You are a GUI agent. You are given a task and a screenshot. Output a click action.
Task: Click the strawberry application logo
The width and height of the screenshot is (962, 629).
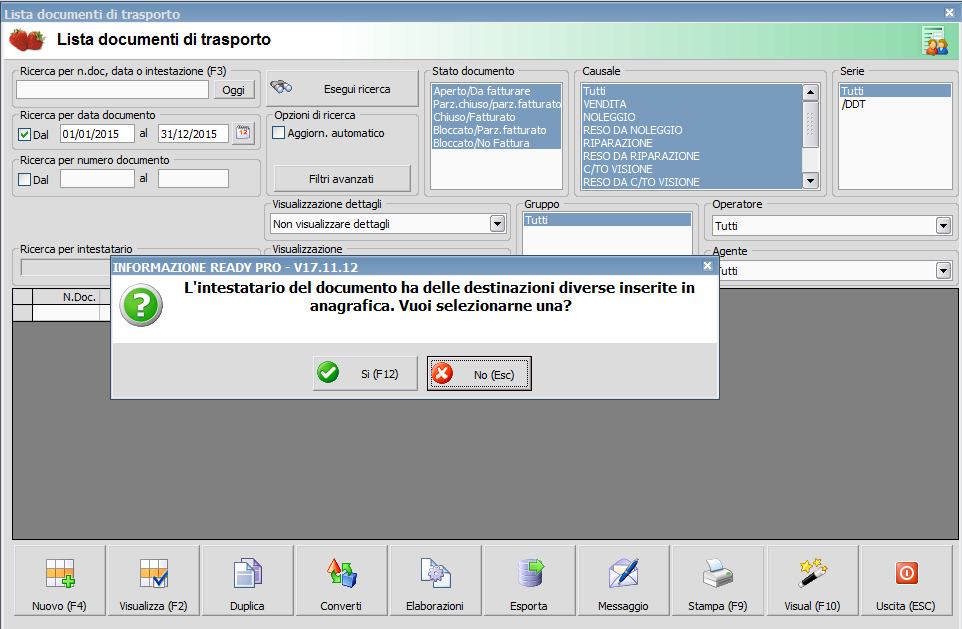coord(27,40)
